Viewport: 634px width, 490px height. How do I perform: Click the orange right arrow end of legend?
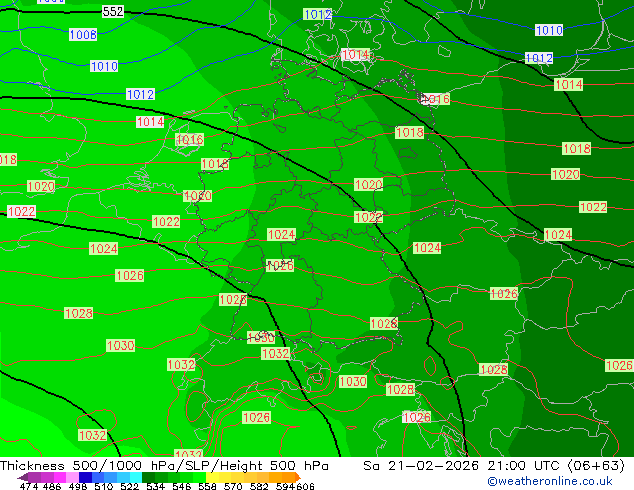296,477
